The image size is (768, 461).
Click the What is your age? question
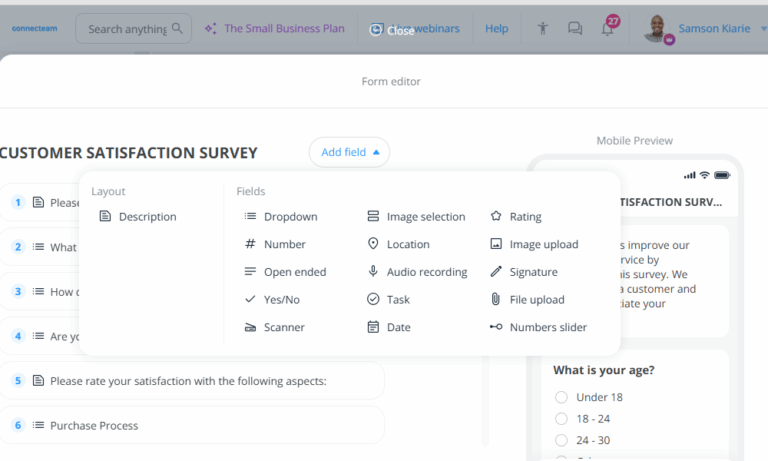tap(604, 370)
